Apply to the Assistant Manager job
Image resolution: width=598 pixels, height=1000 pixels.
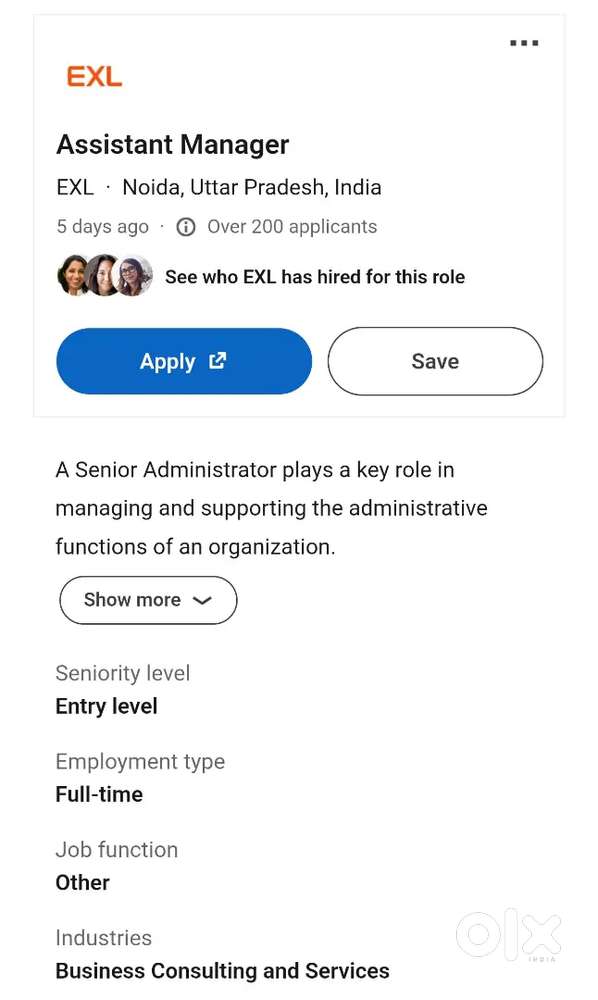click(x=184, y=361)
